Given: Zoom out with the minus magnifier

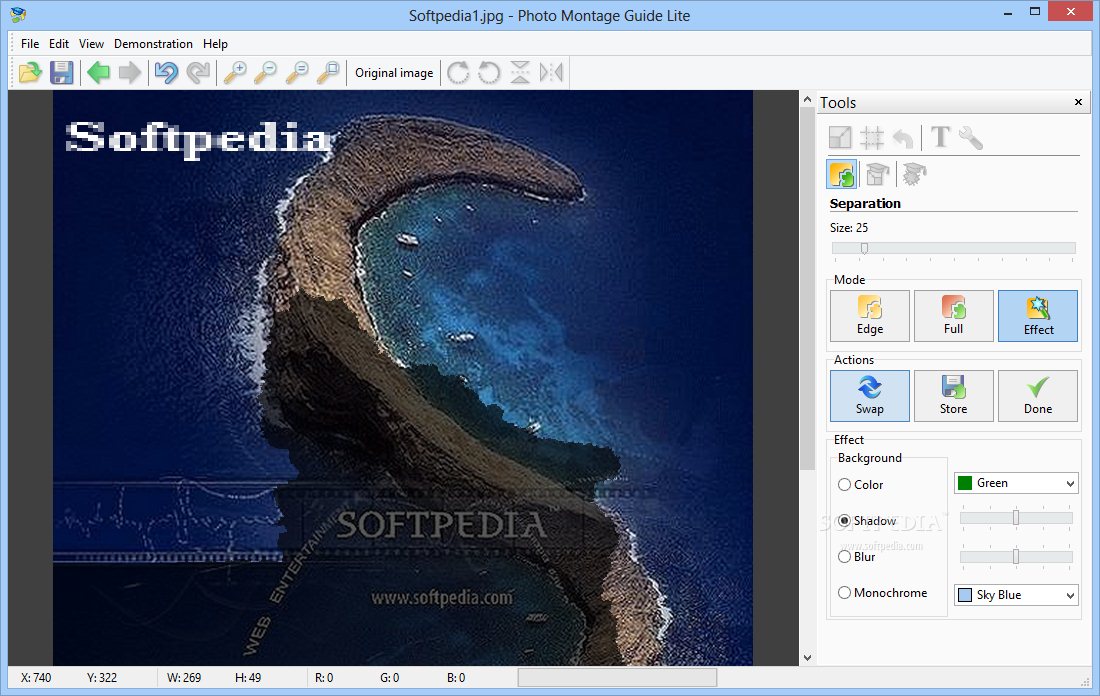Looking at the screenshot, I should (x=266, y=72).
